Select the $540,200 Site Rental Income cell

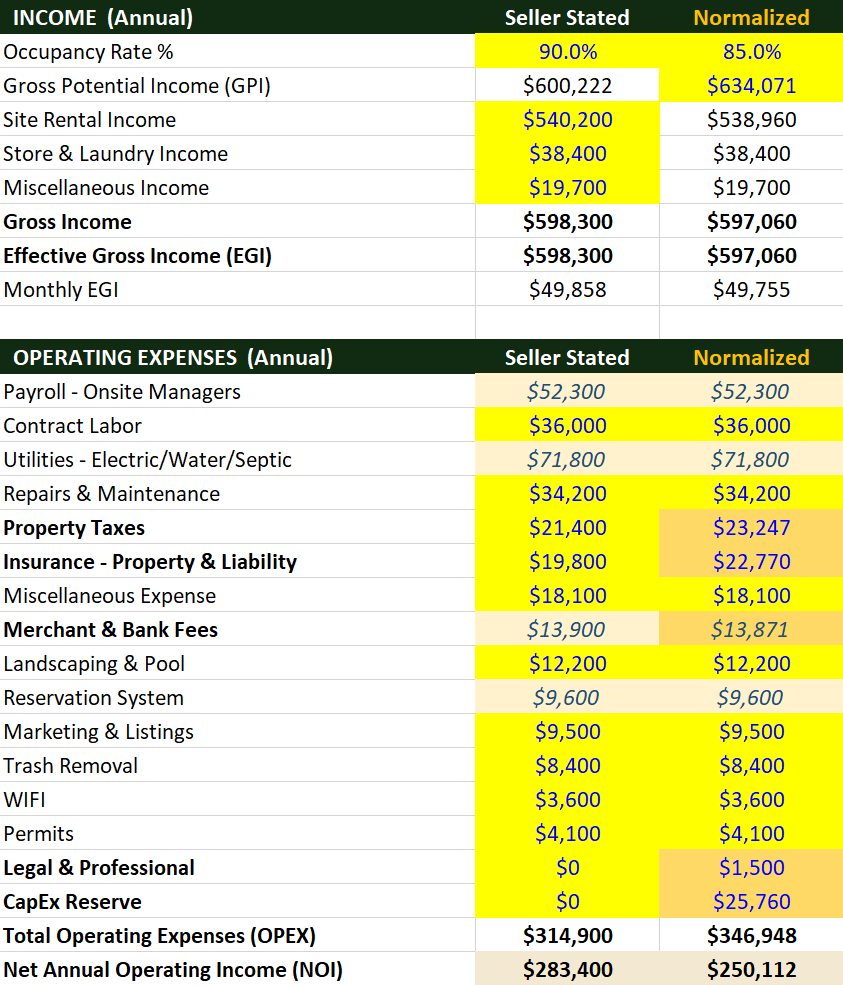[x=567, y=119]
